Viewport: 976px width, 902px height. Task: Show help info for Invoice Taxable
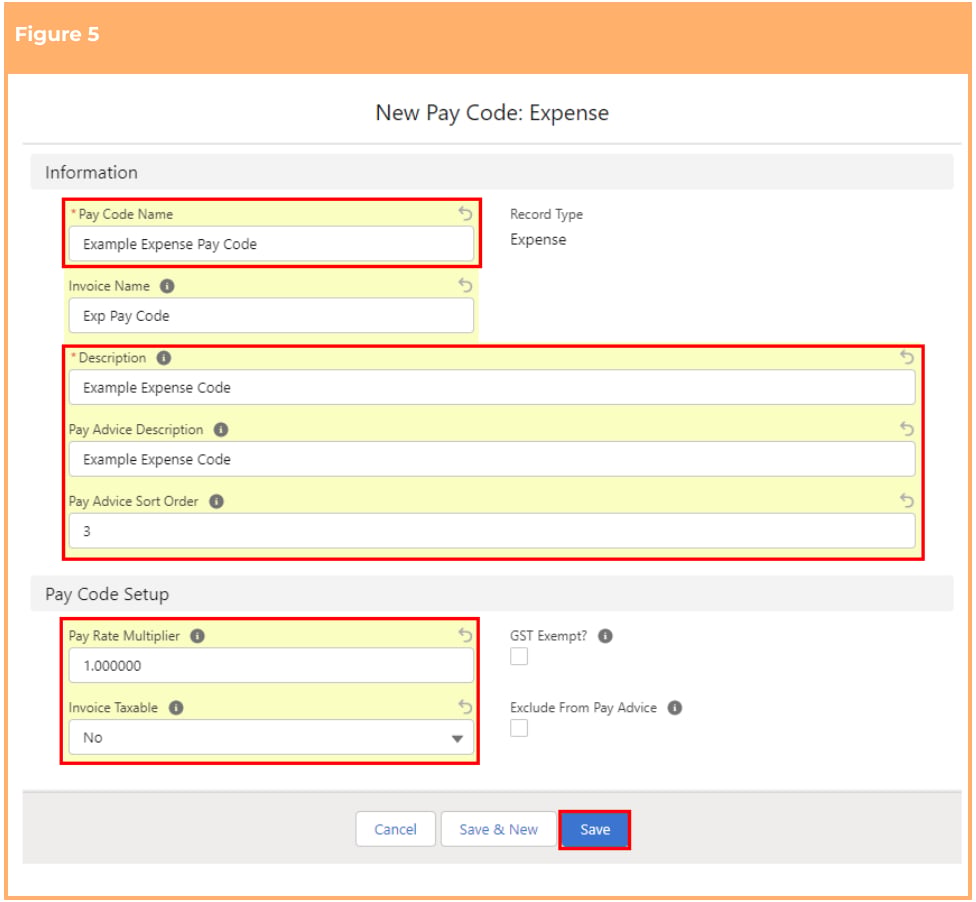[x=176, y=708]
